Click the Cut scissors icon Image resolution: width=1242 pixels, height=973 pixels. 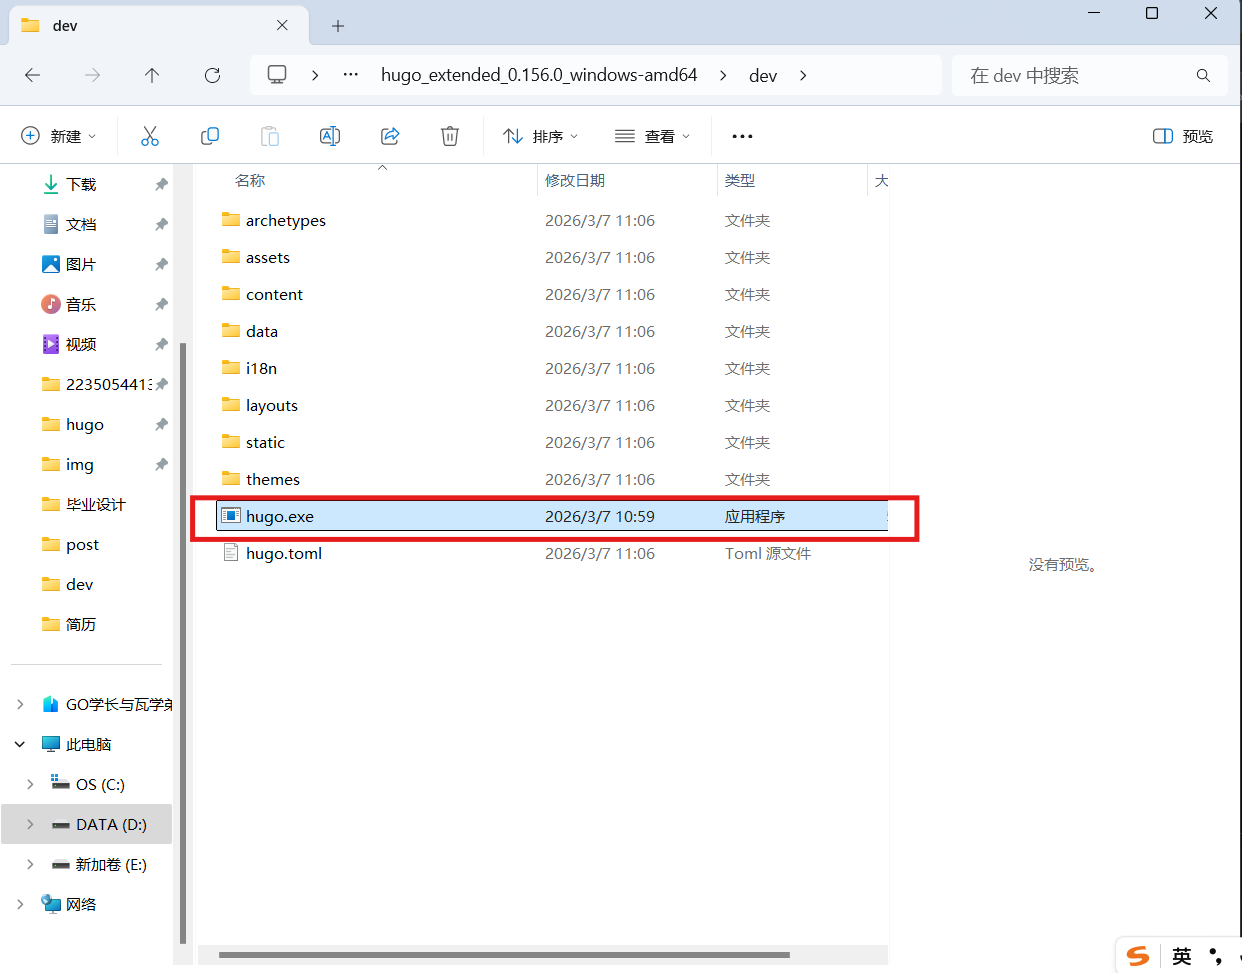(x=150, y=136)
